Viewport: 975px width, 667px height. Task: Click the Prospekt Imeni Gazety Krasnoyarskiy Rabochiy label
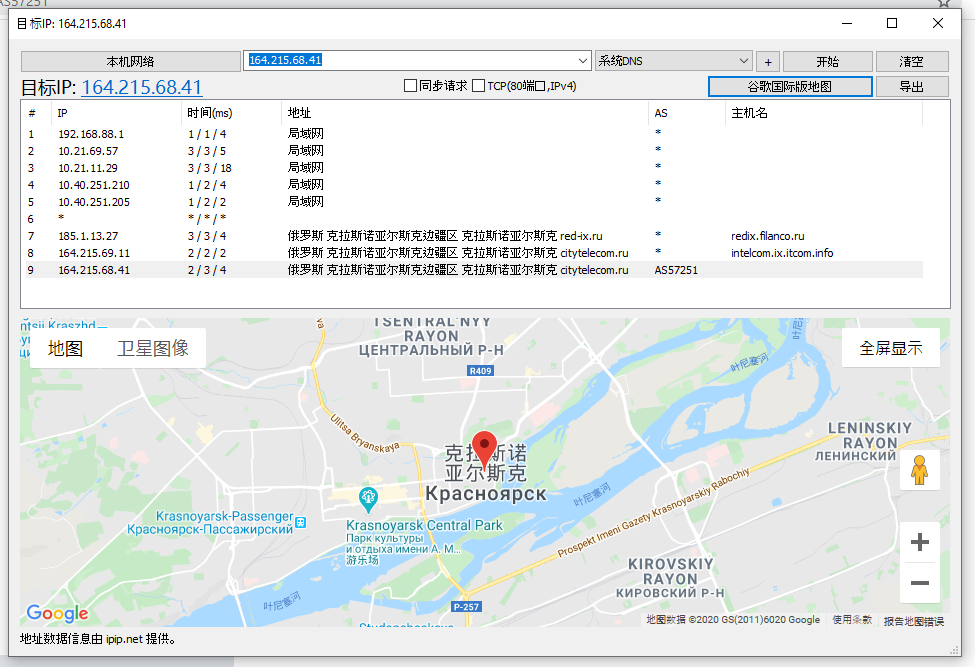click(x=653, y=513)
